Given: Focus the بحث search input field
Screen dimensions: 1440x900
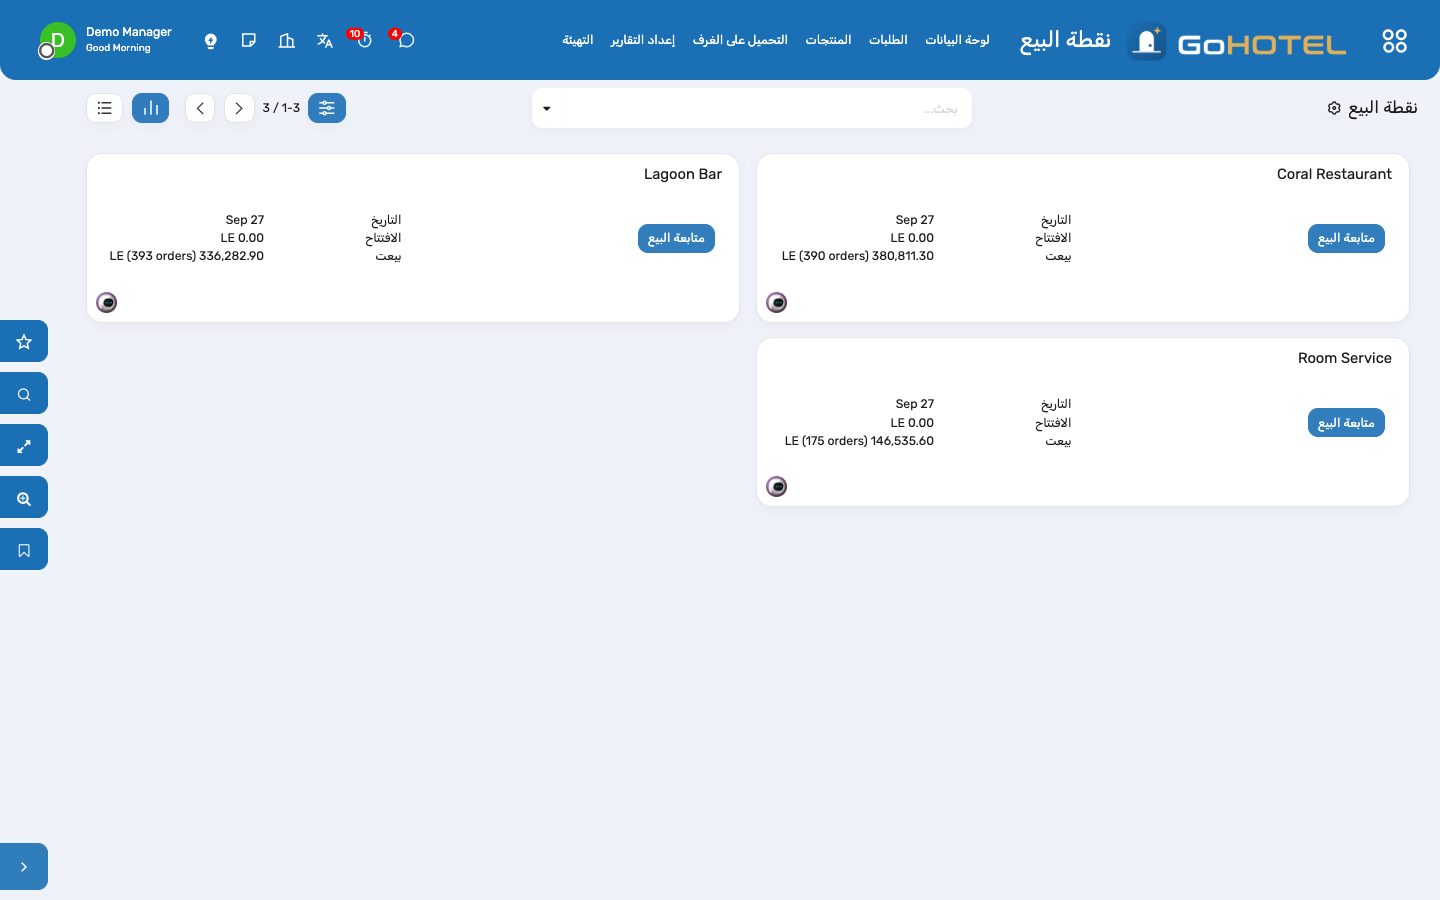Looking at the screenshot, I should 768,108.
